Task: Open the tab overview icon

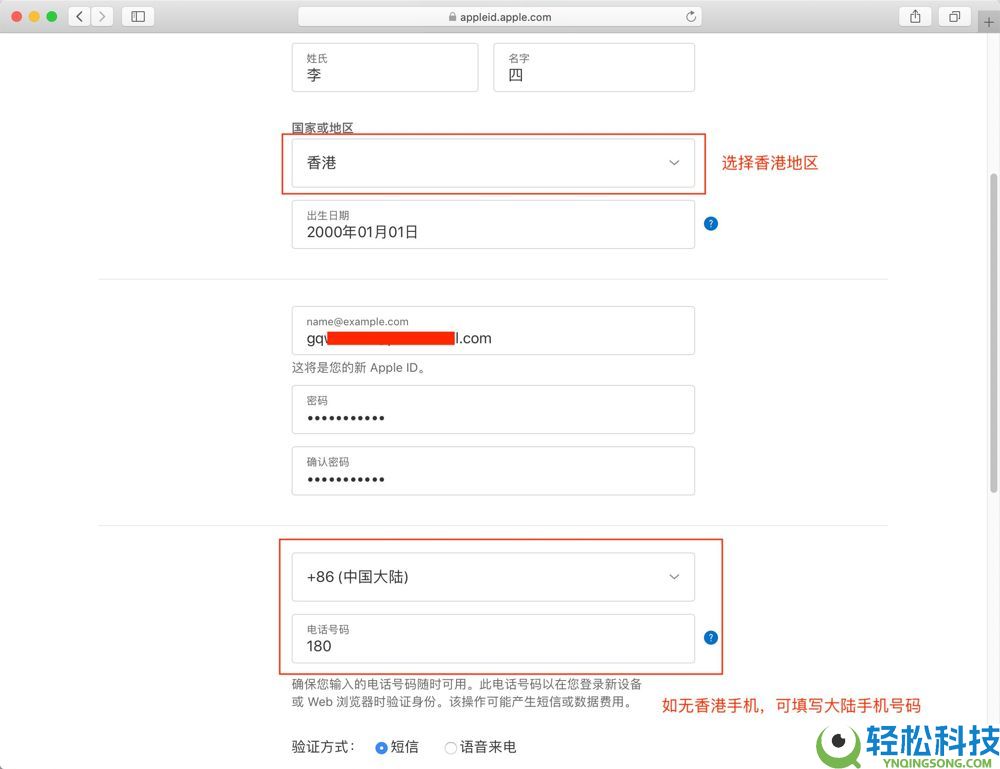Action: click(953, 16)
